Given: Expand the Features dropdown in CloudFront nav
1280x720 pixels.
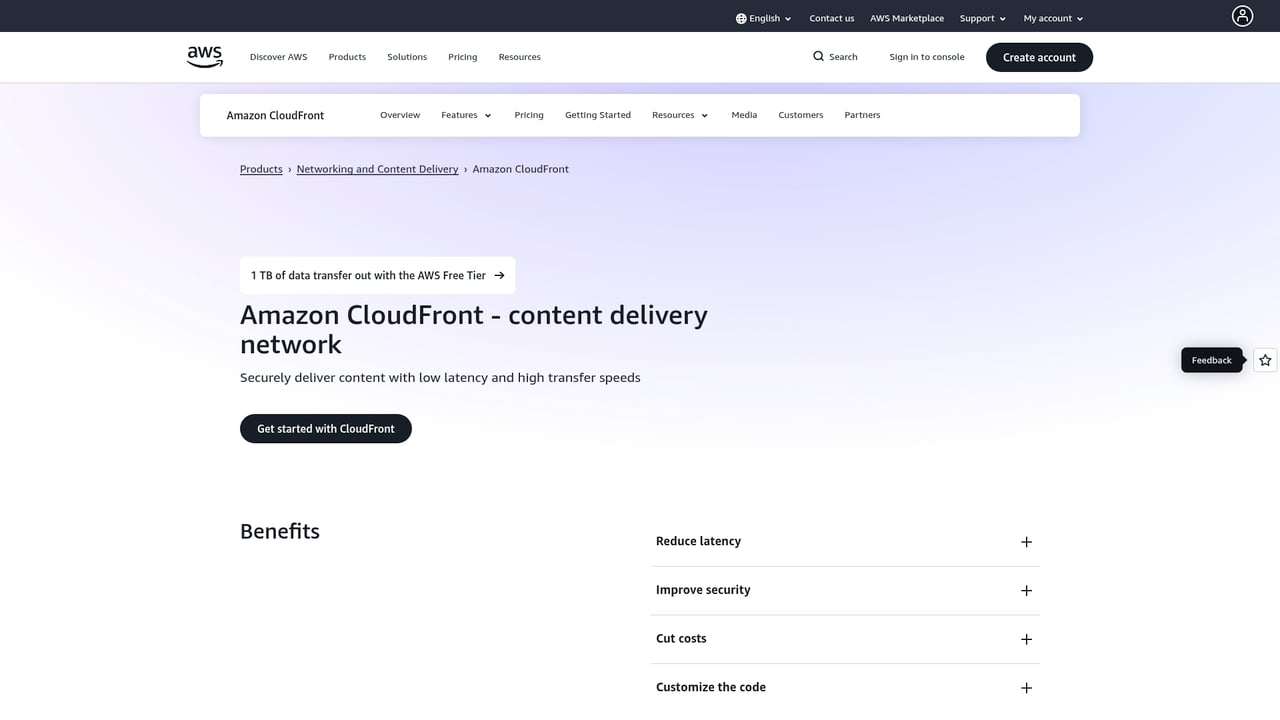Looking at the screenshot, I should (x=466, y=115).
